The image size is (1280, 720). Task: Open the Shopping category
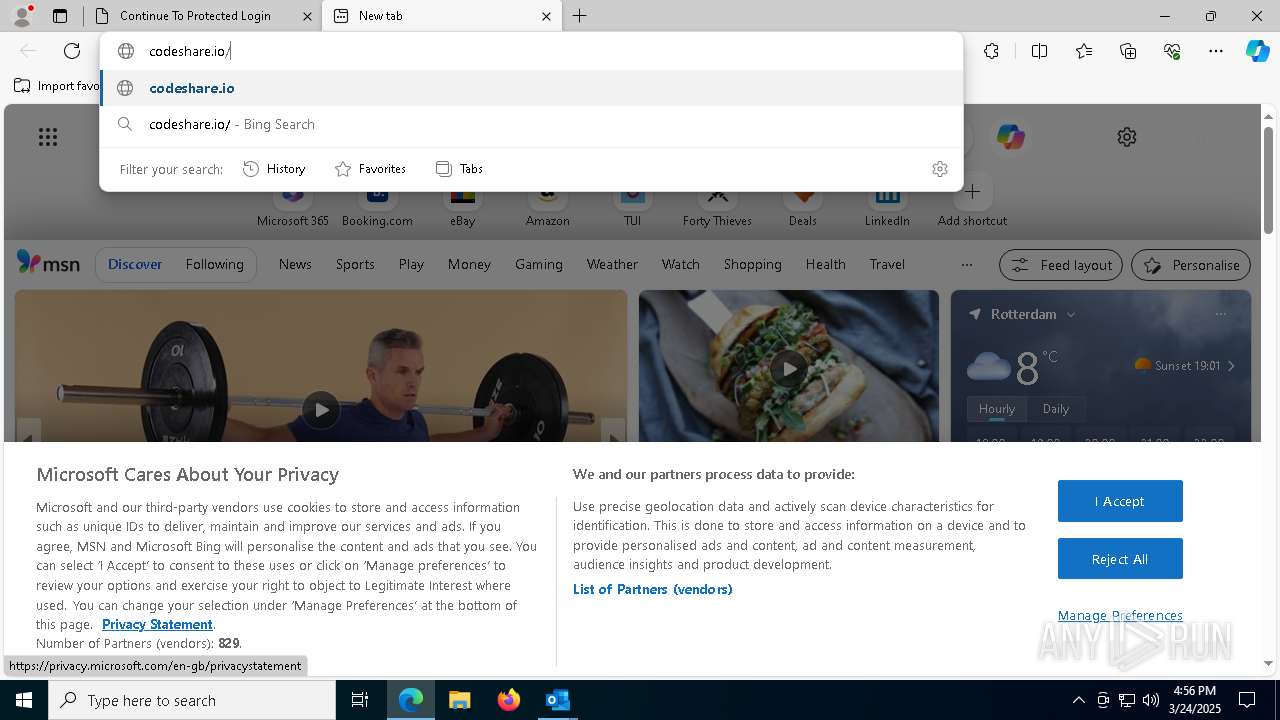click(x=752, y=264)
